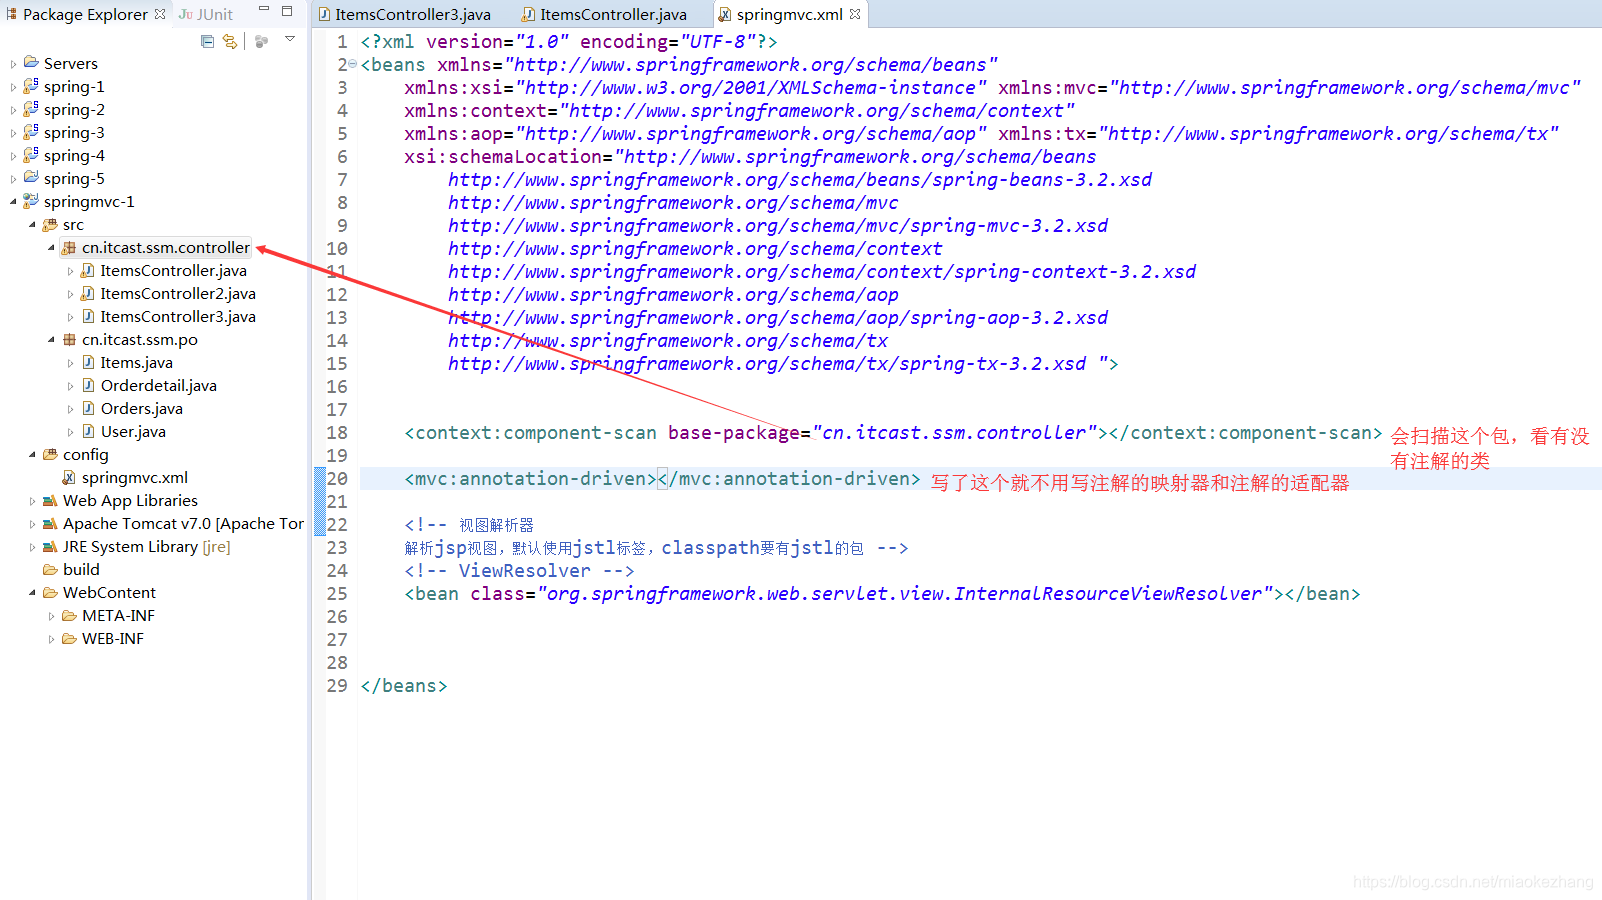Click the Collapse All icon in Package Explorer
This screenshot has height=900, width=1602.
click(207, 41)
